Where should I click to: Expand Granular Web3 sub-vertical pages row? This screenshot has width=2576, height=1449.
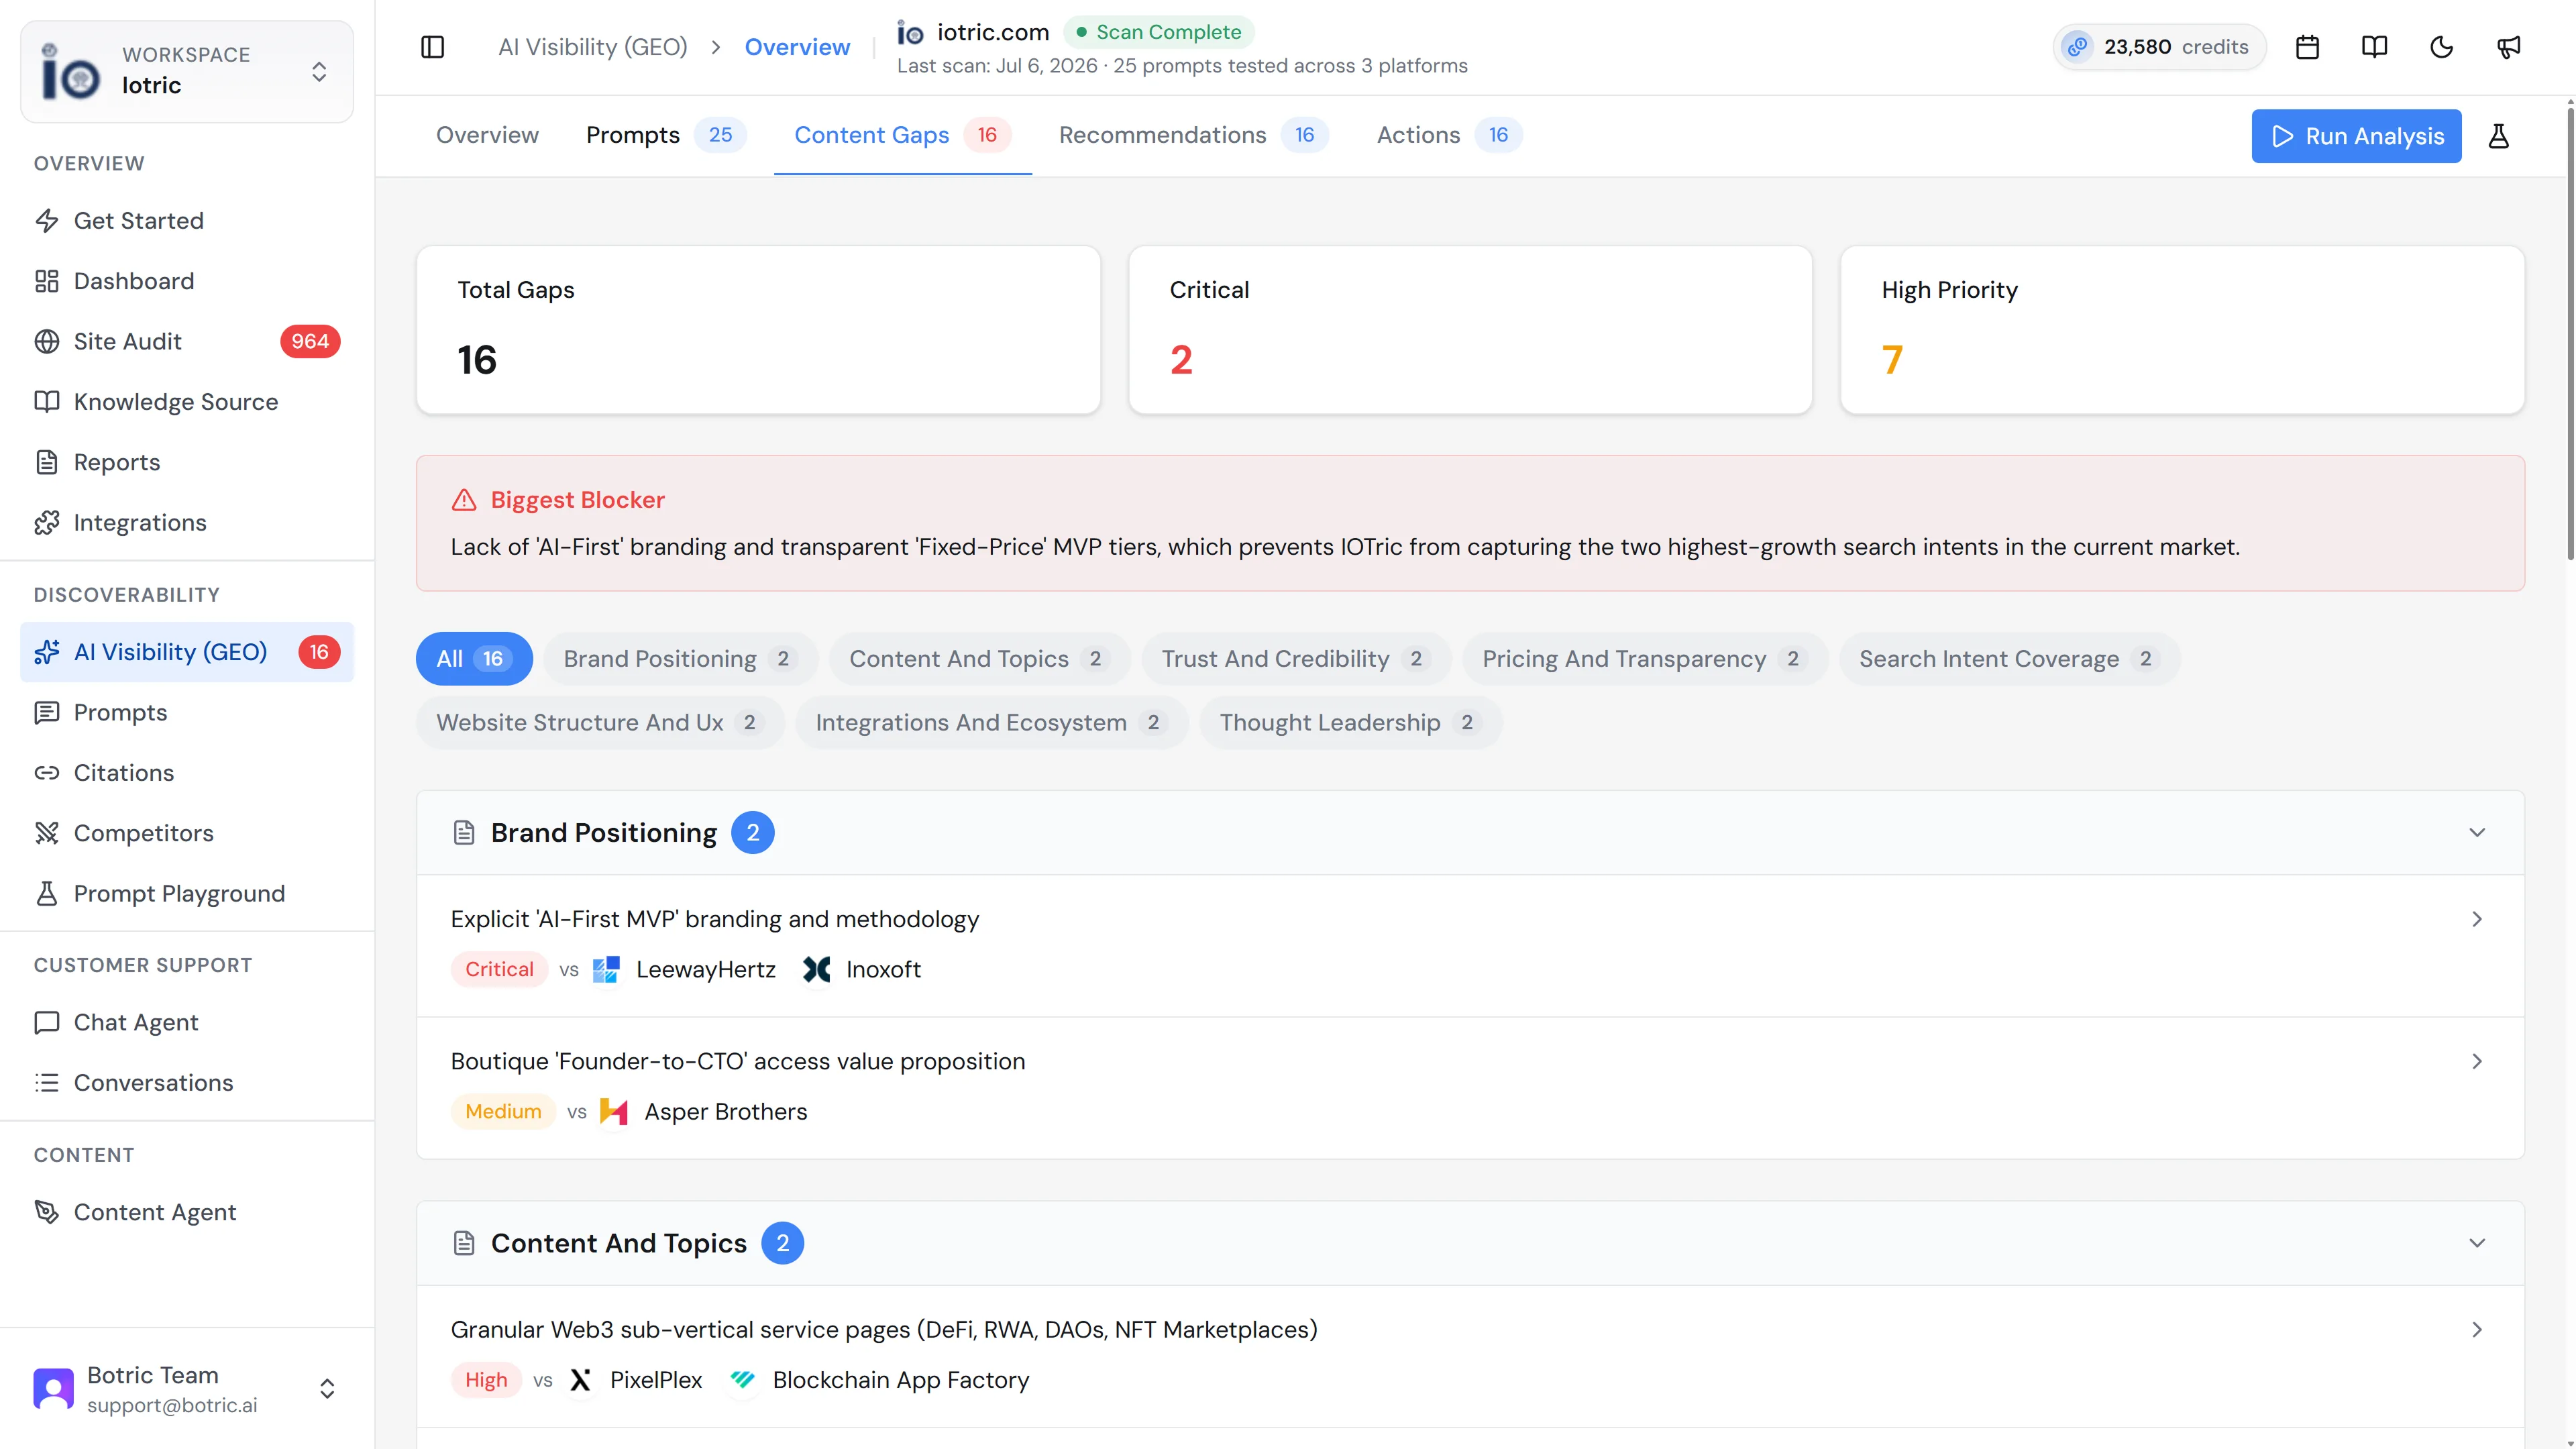click(x=1470, y=1356)
